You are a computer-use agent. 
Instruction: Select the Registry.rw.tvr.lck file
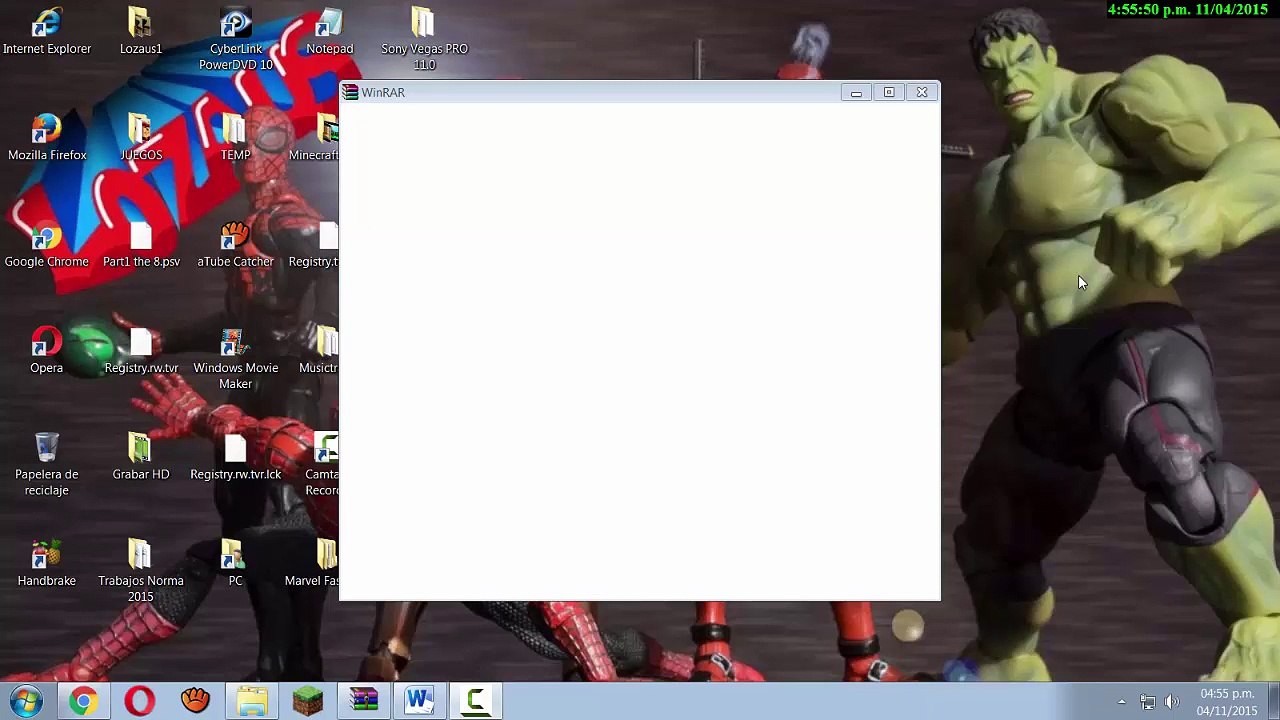[x=235, y=456]
